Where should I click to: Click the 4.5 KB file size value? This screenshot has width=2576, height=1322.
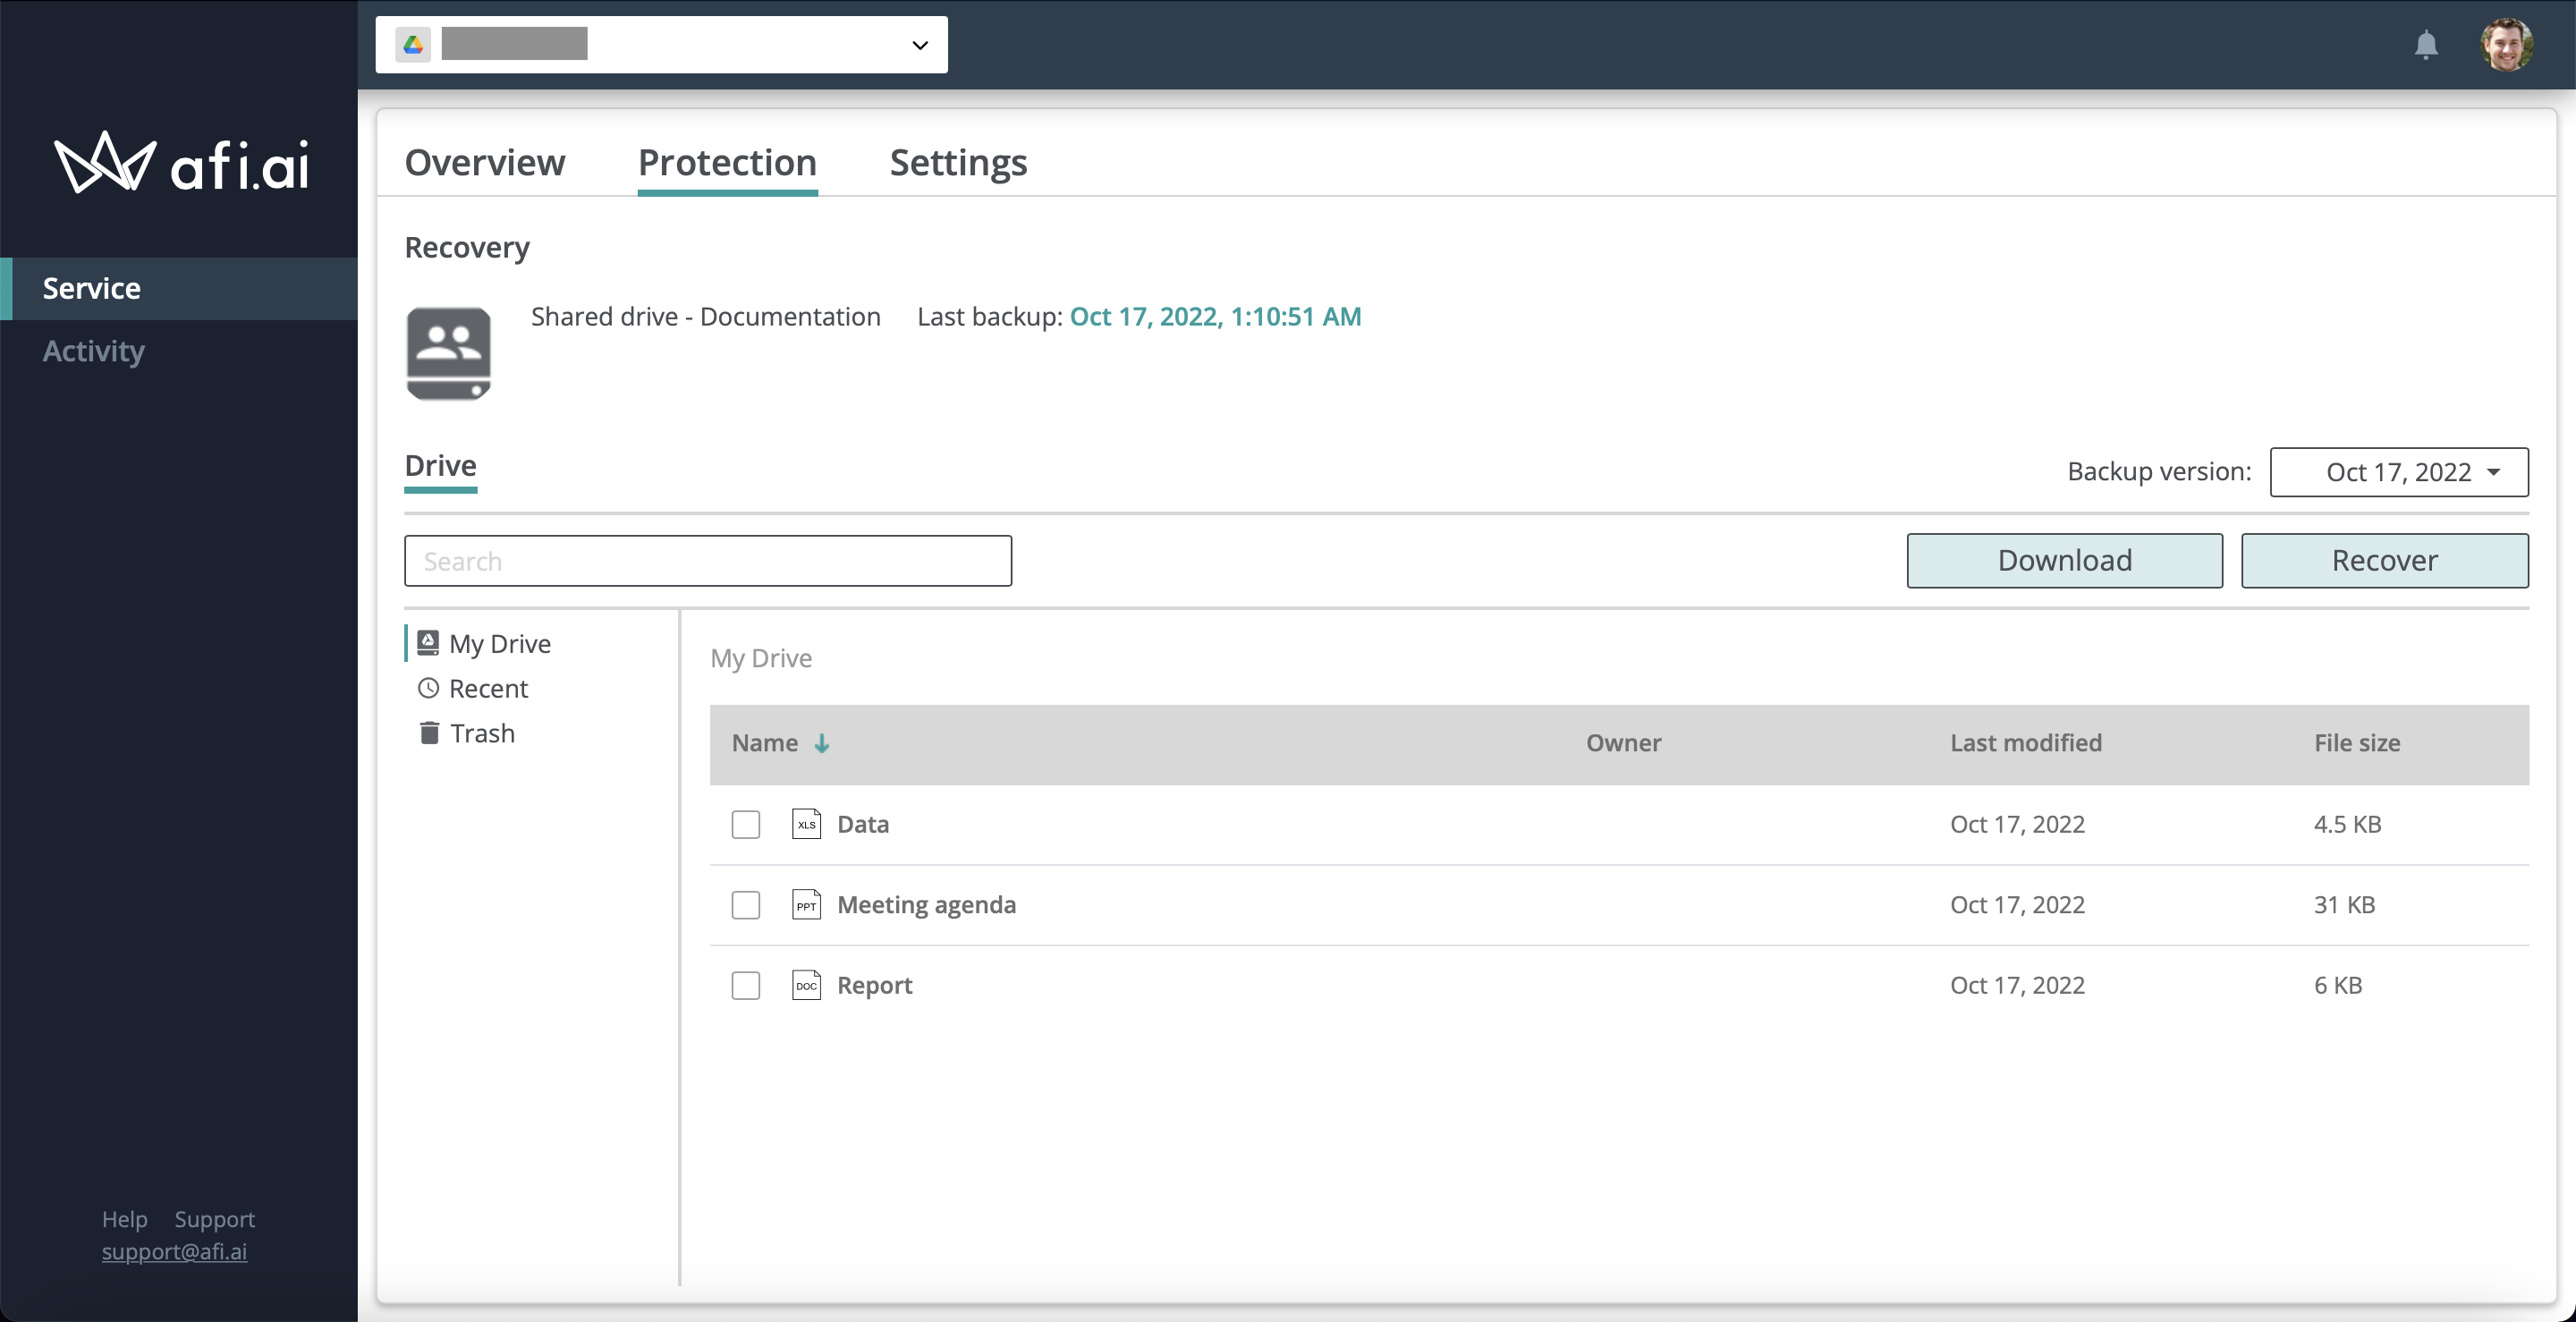[x=2347, y=824]
